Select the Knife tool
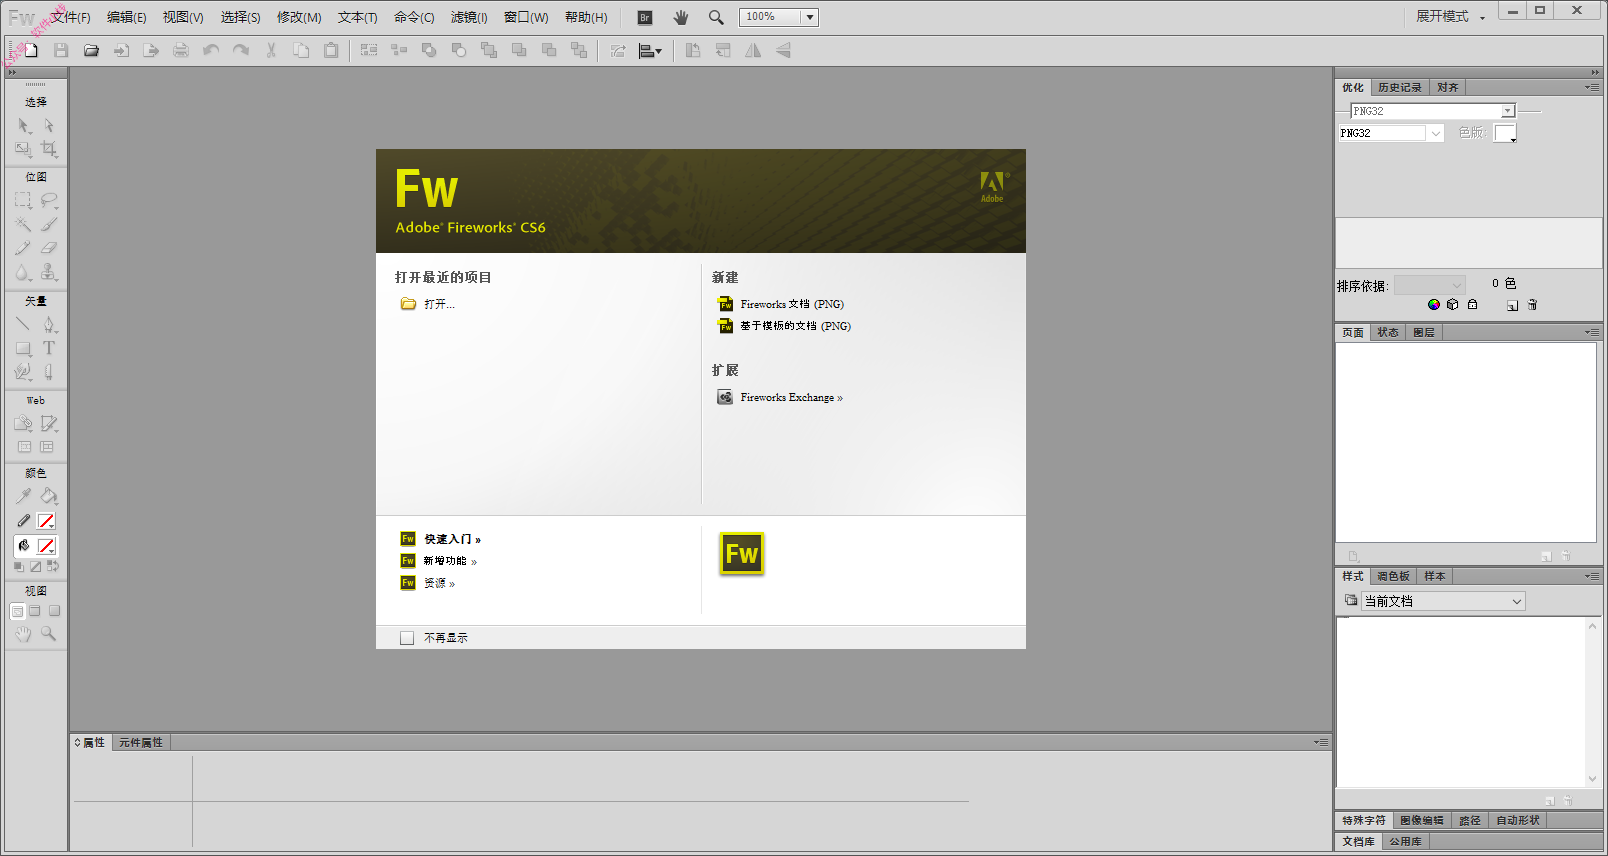This screenshot has height=856, width=1608. [x=48, y=372]
